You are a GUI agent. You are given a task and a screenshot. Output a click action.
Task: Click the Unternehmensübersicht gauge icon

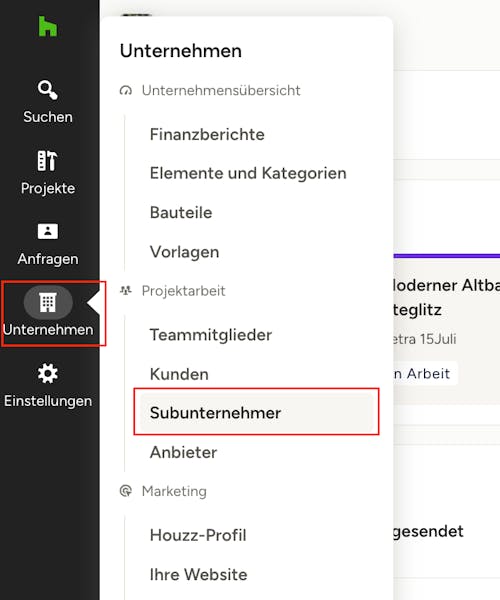click(126, 91)
